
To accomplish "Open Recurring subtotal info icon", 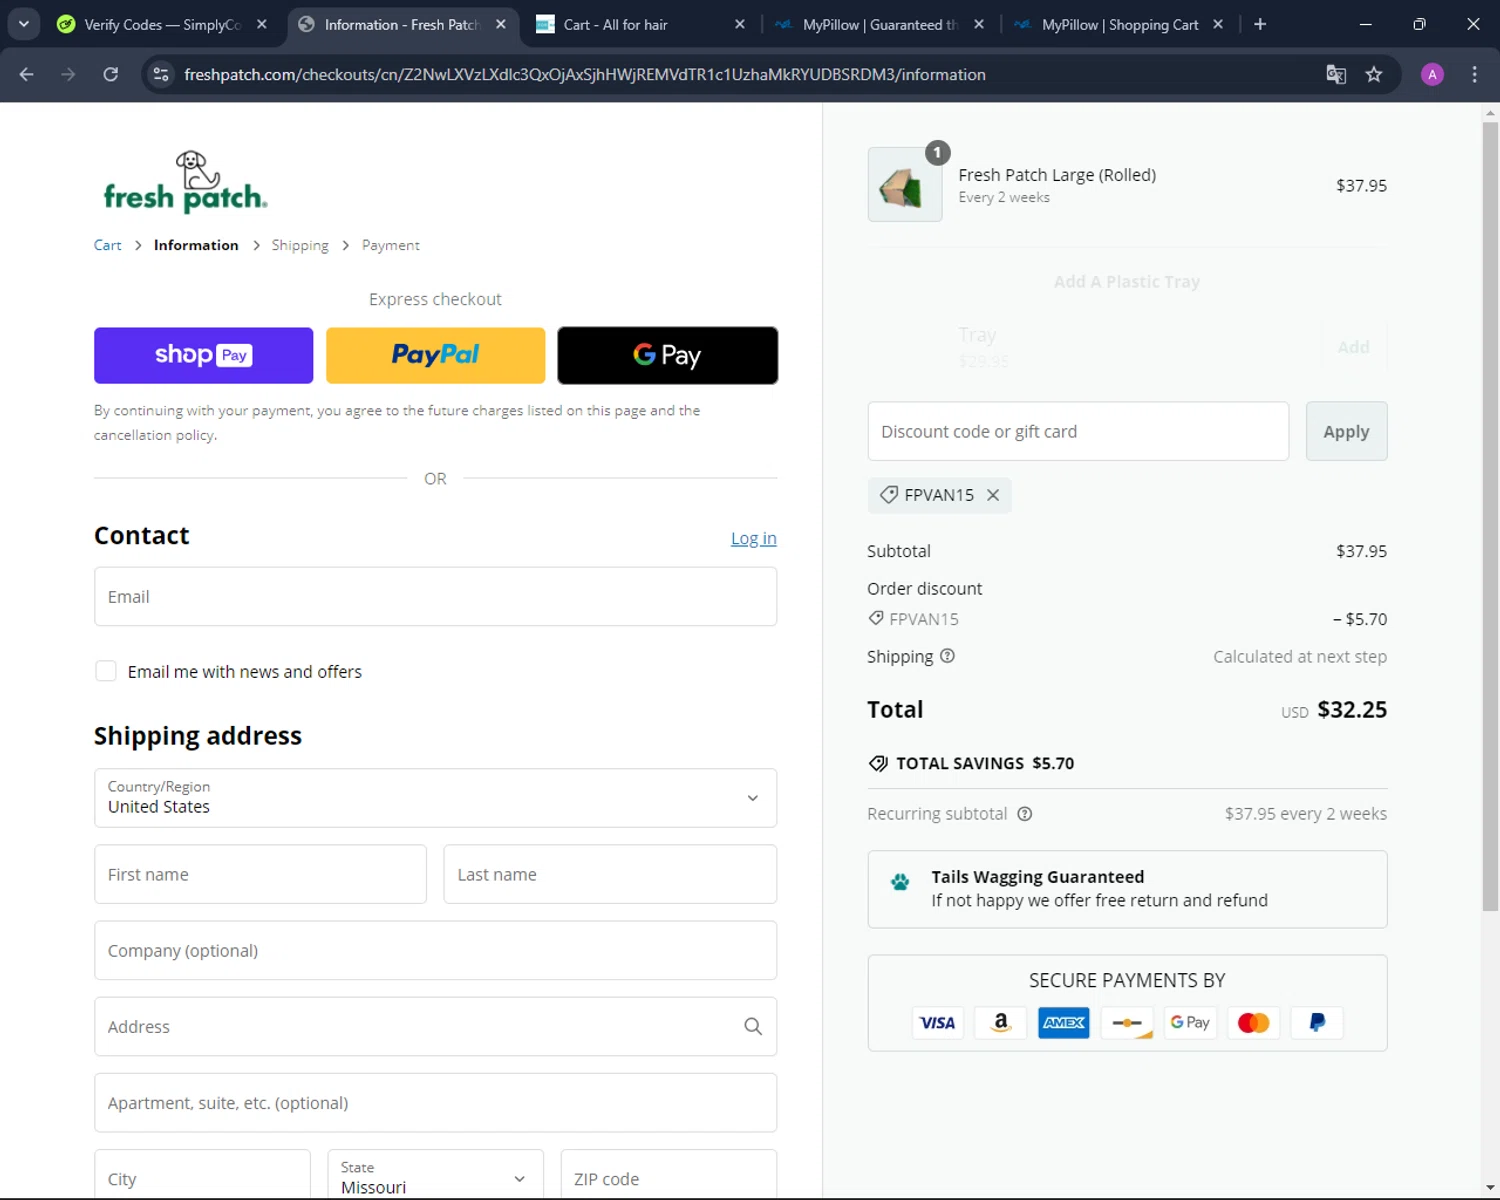I will [1024, 814].
